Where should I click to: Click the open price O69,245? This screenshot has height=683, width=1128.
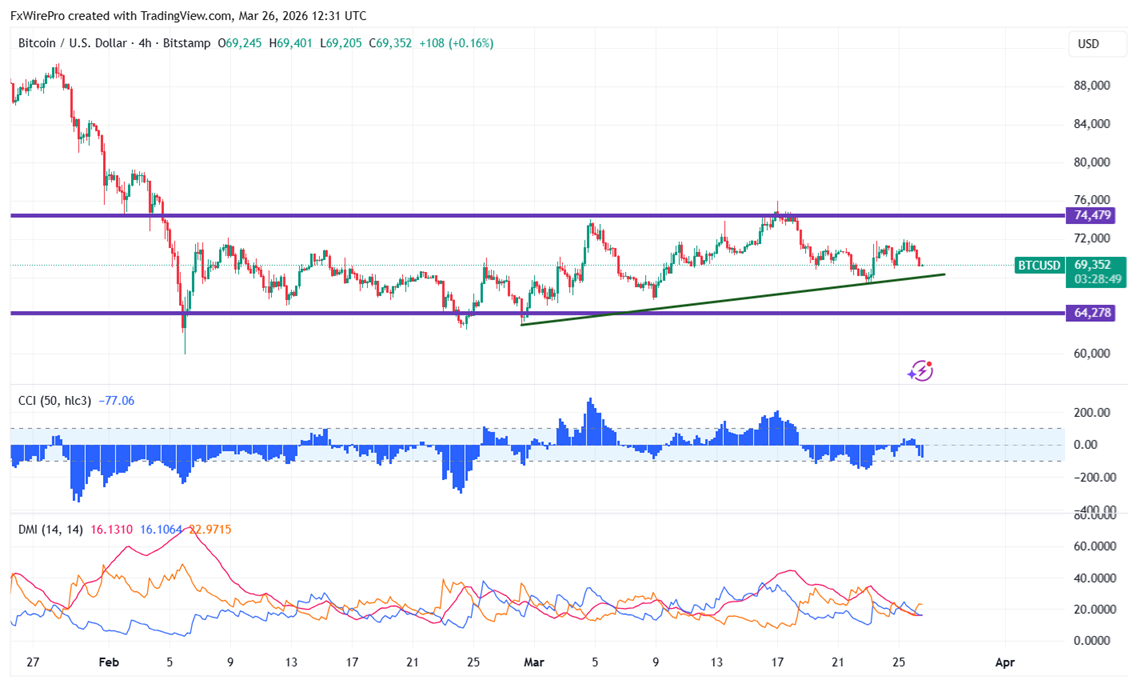click(240, 43)
